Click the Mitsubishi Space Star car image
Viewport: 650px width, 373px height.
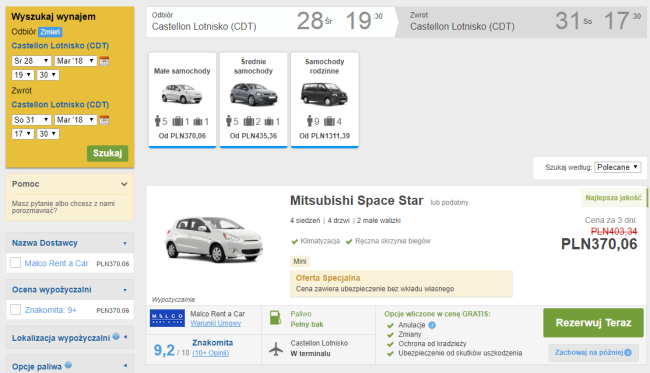pos(213,239)
